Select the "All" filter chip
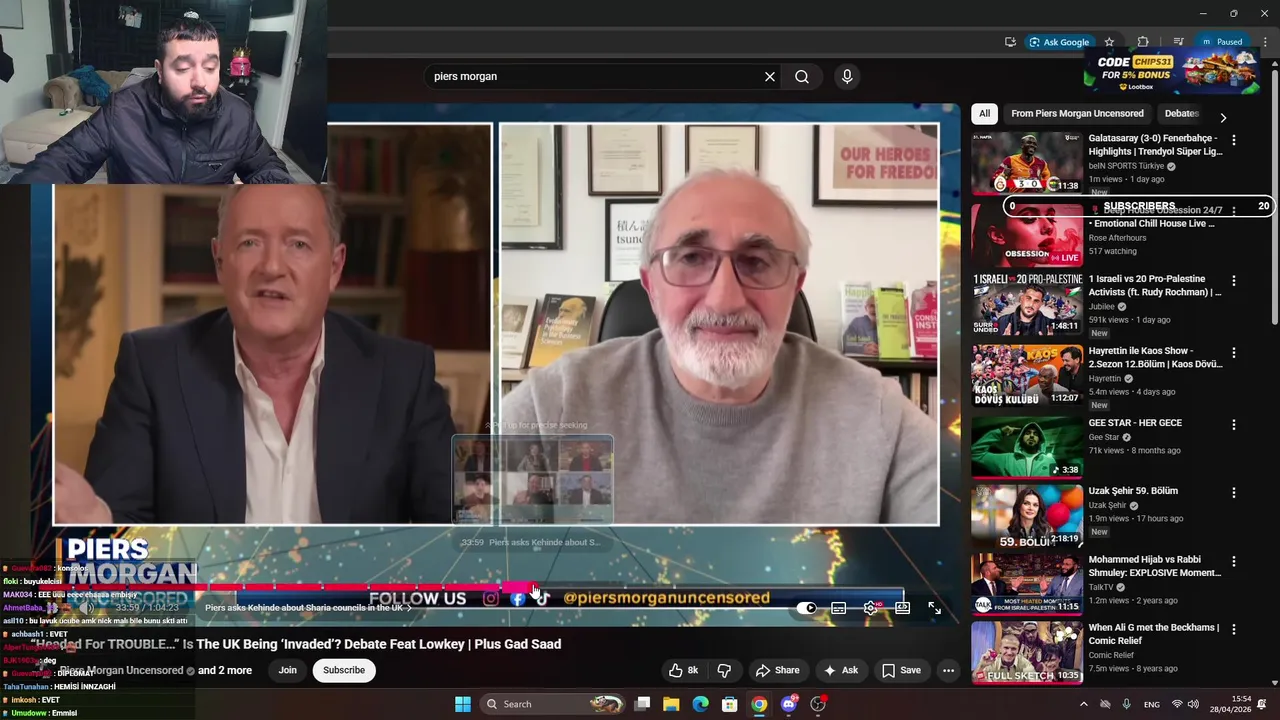 pos(984,113)
